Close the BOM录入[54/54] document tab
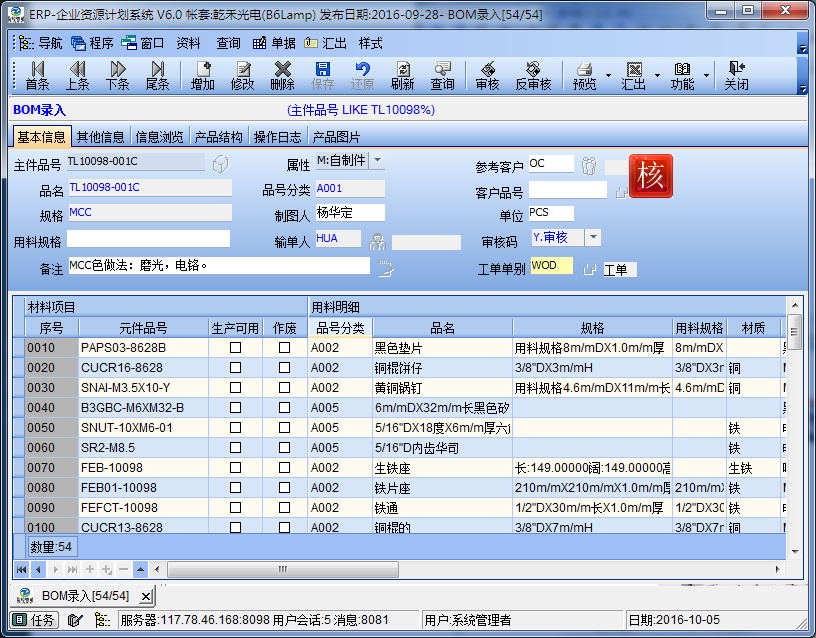 point(146,596)
